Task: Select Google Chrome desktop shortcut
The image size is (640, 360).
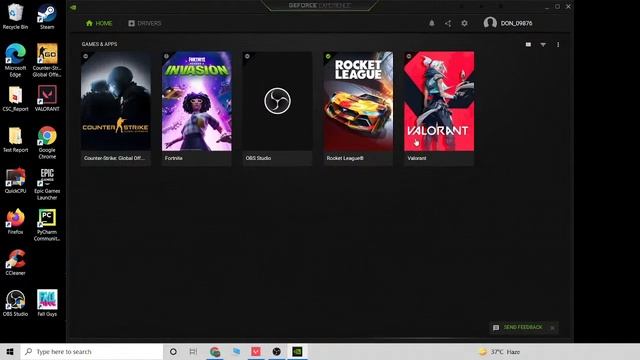Action: coord(47,142)
